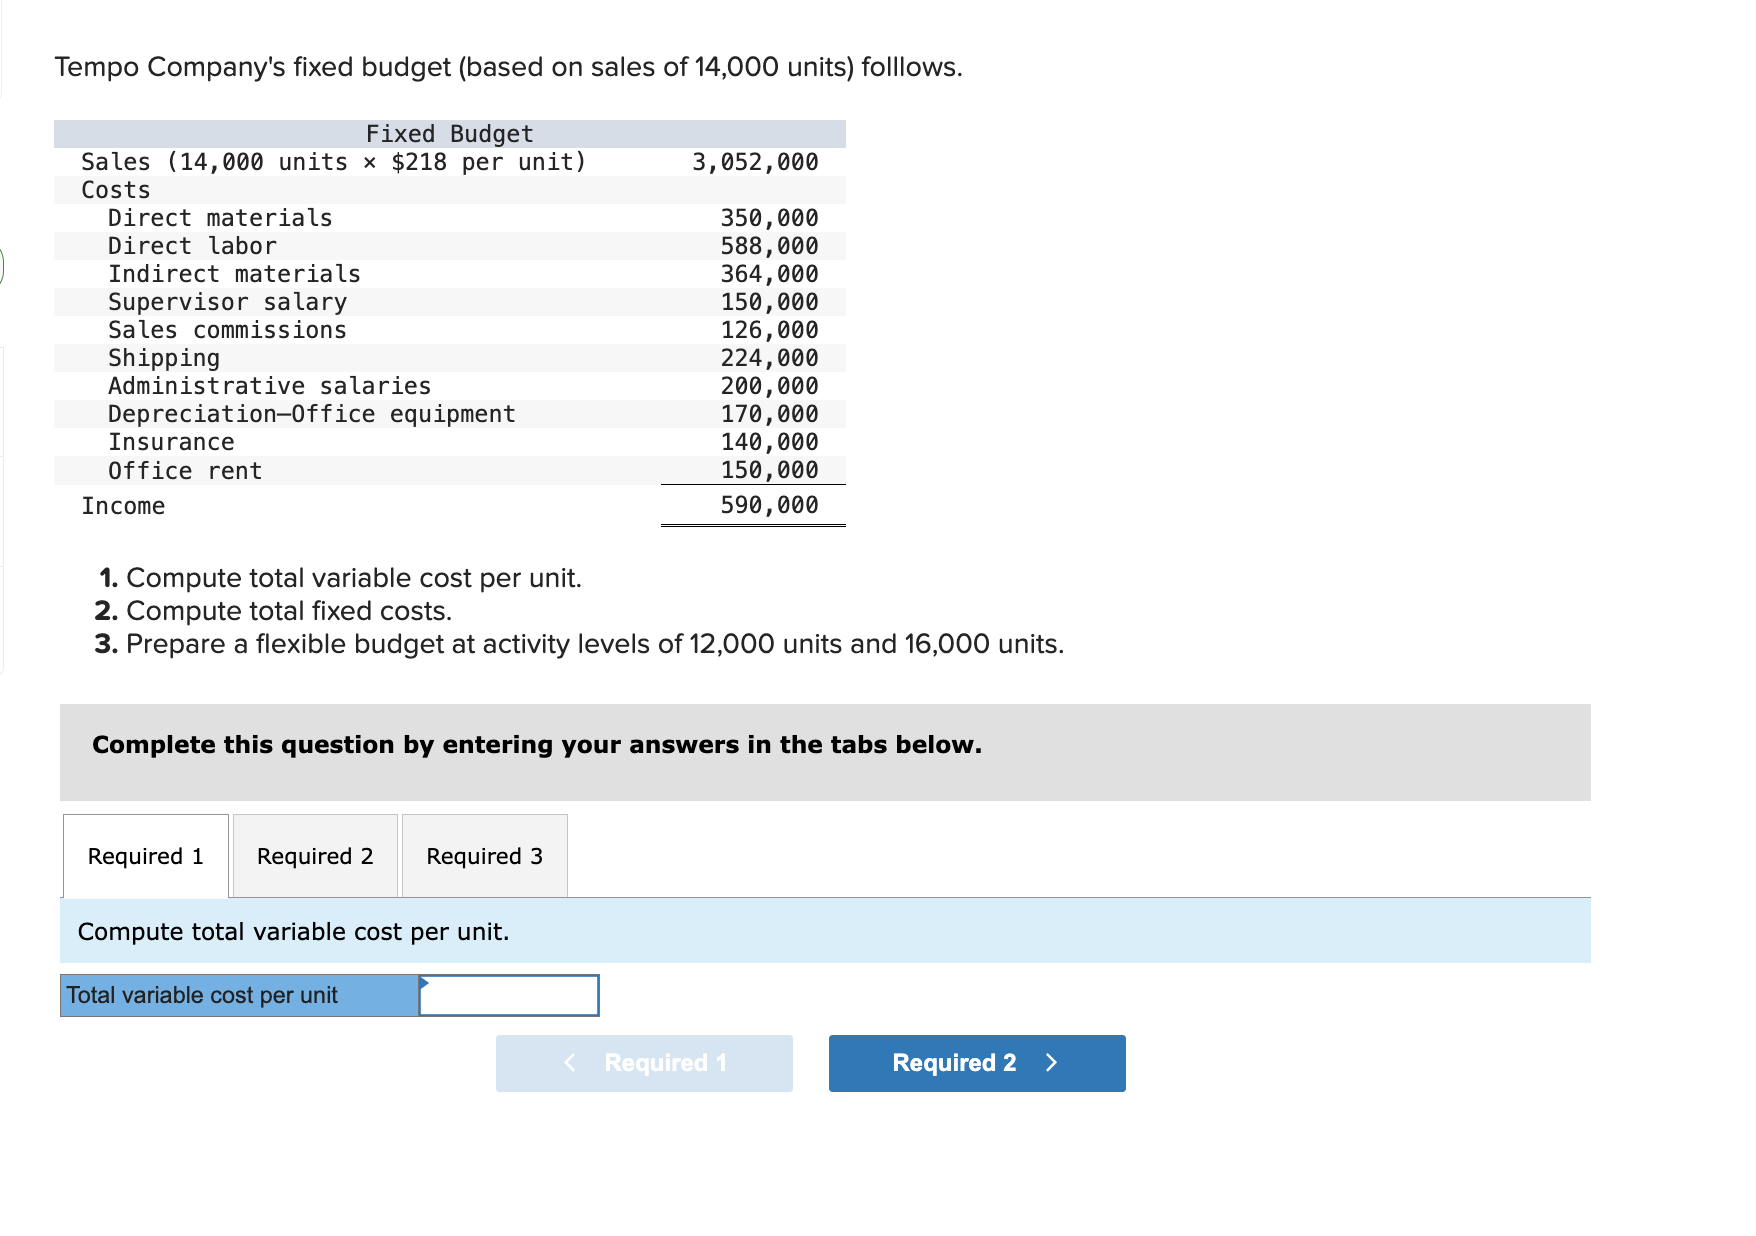Viewport: 1756px width, 1236px height.
Task: Click the disabled Required 1 back button
Action: [644, 1063]
